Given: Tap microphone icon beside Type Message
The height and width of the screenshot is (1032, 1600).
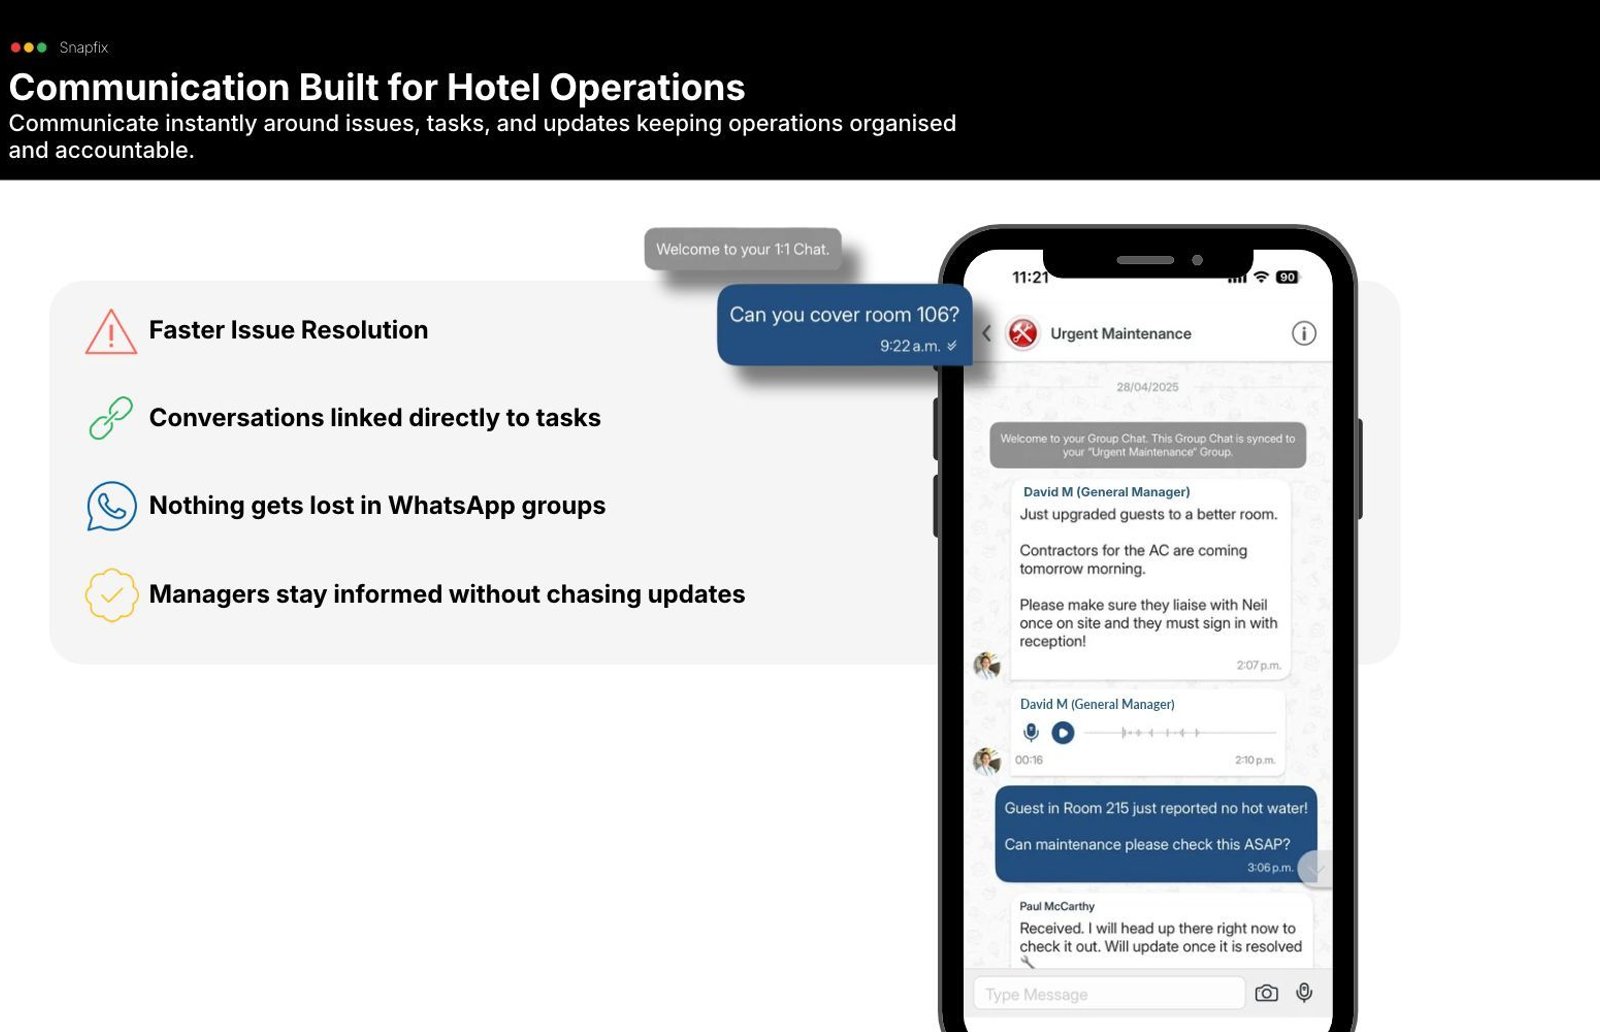Looking at the screenshot, I should click(1304, 992).
